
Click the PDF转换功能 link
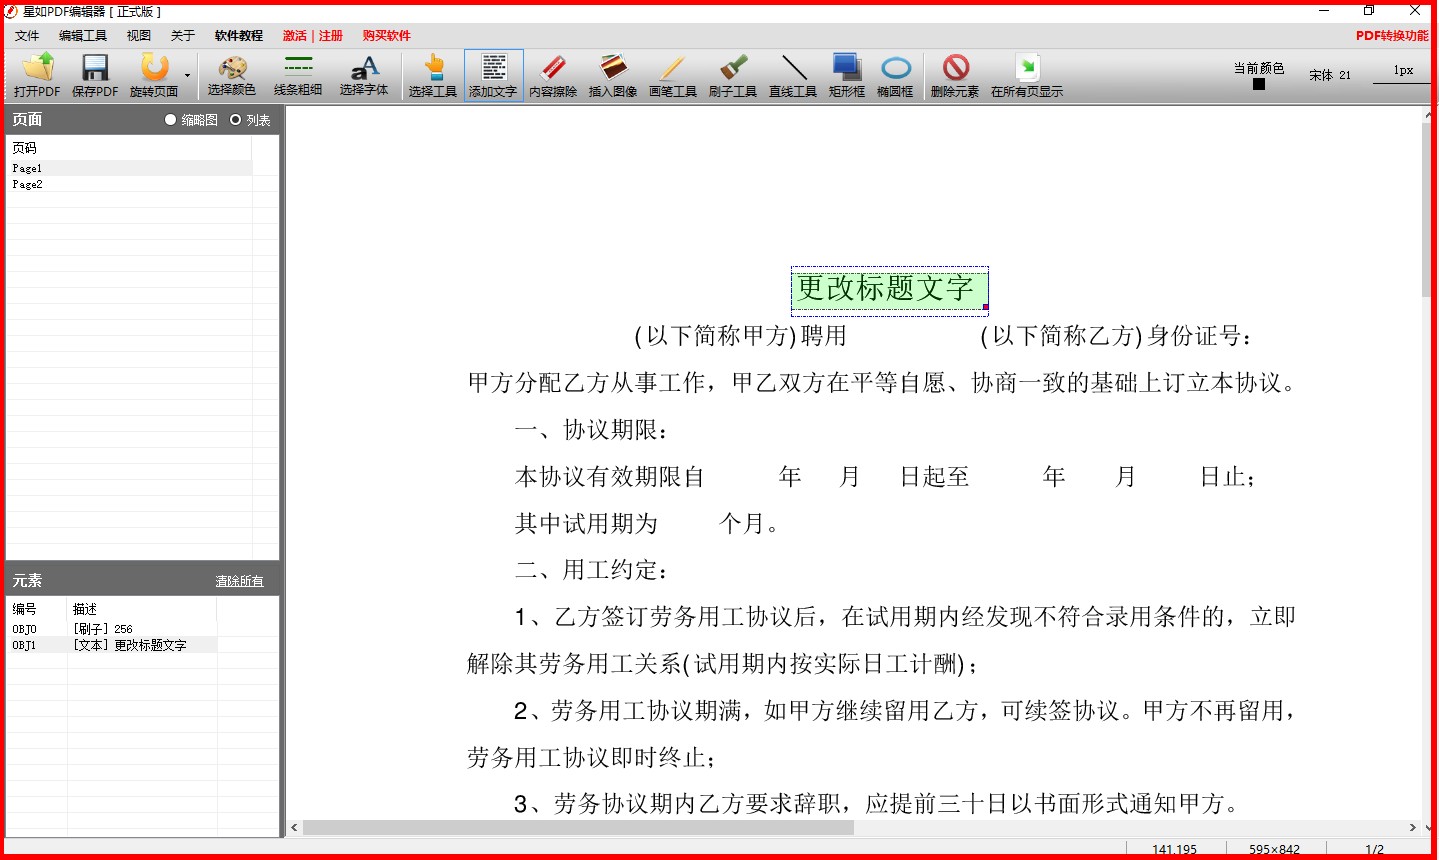click(1391, 36)
